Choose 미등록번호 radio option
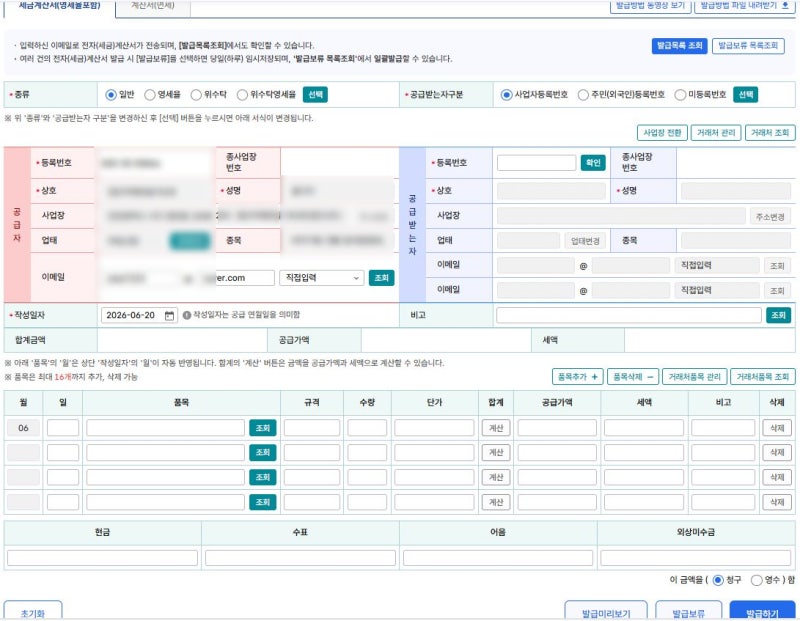Screen dimensions: 800x621 [x=680, y=95]
